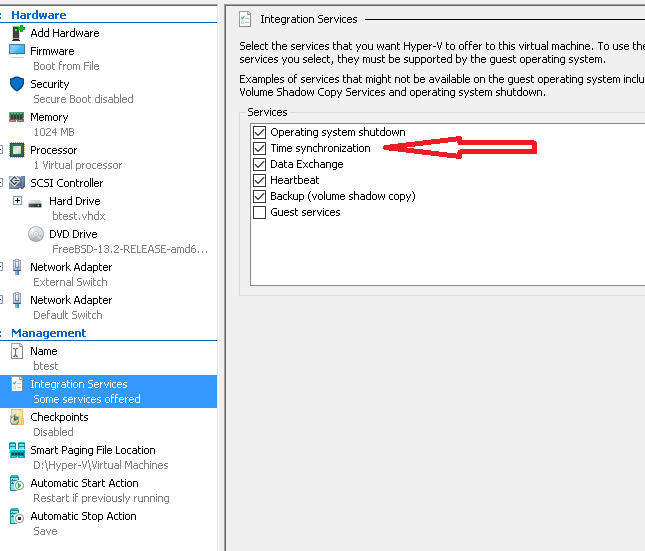Collapse the SCSI Controller node
The image size is (645, 551).
pyautogui.click(x=2, y=183)
